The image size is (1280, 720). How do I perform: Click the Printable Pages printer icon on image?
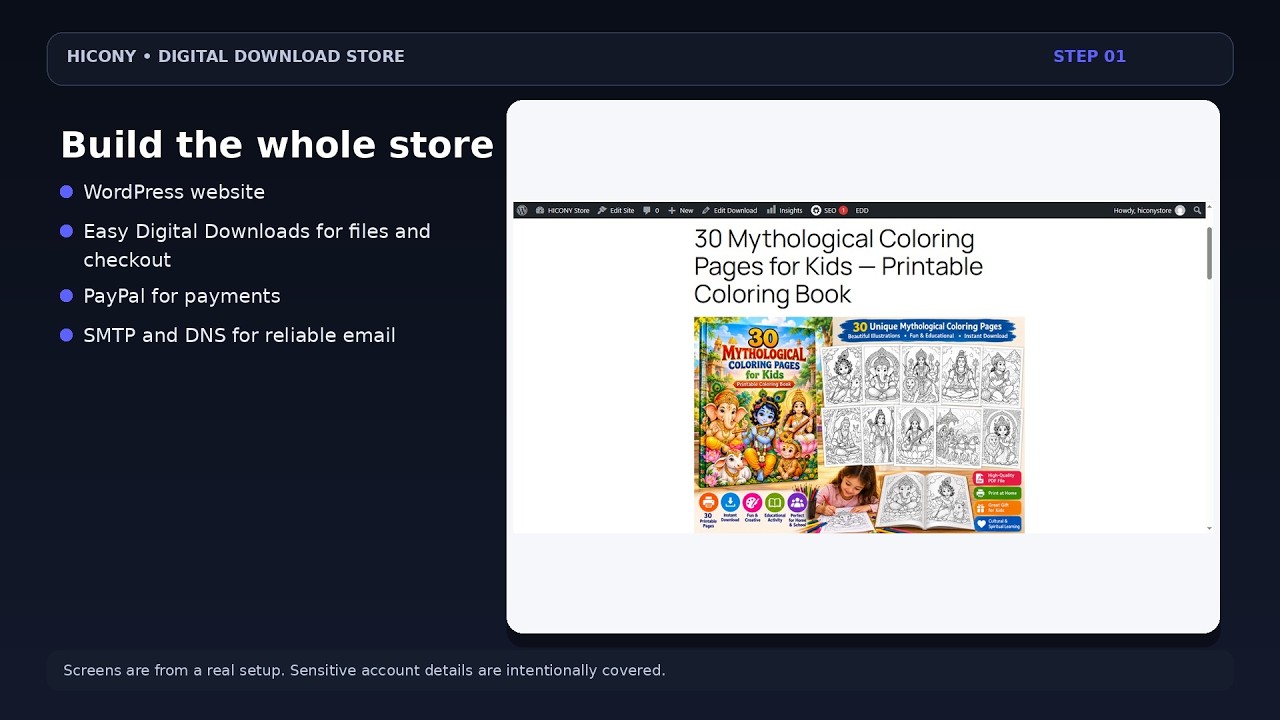tap(708, 502)
